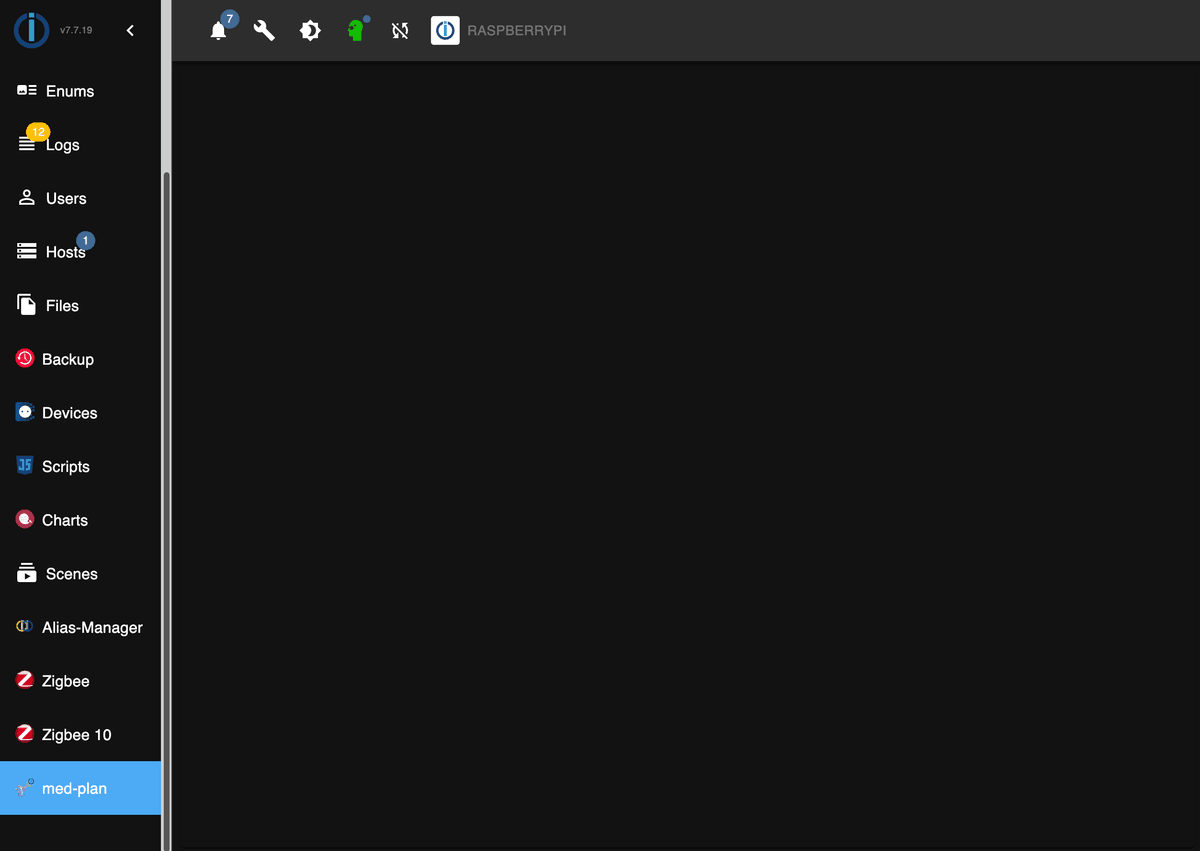Open the Hosts page showing 1 badge

coord(63,252)
